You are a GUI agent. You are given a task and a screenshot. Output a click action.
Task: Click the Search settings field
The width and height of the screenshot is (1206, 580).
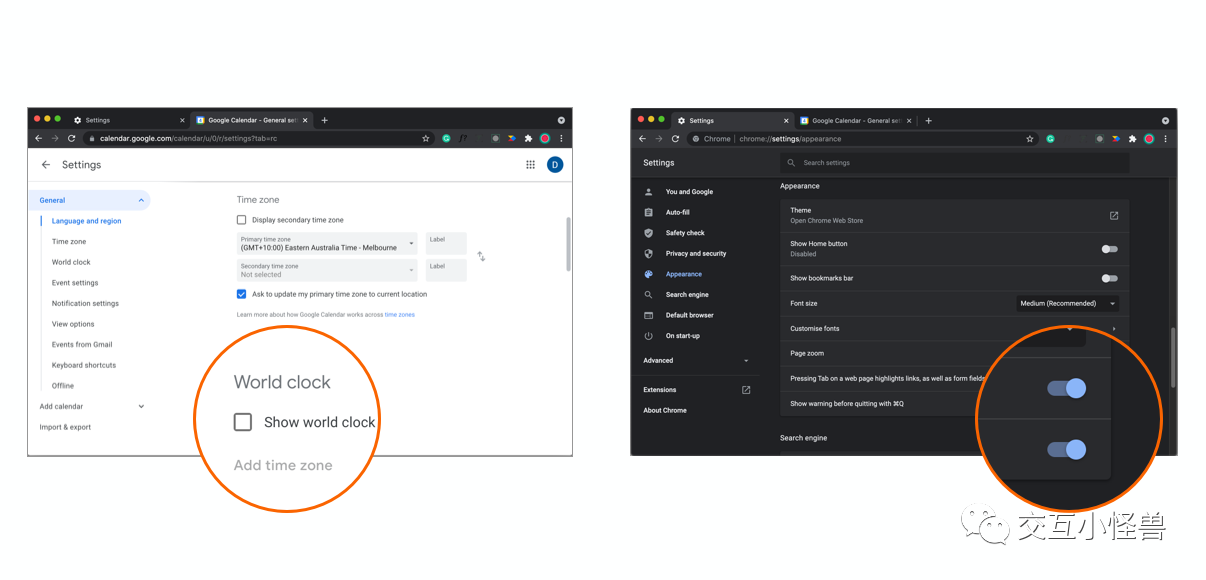954,163
